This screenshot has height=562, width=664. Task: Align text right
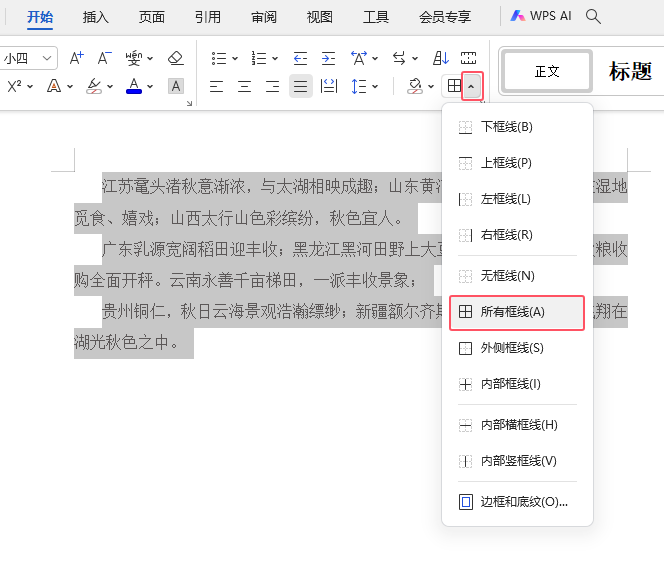click(x=272, y=86)
